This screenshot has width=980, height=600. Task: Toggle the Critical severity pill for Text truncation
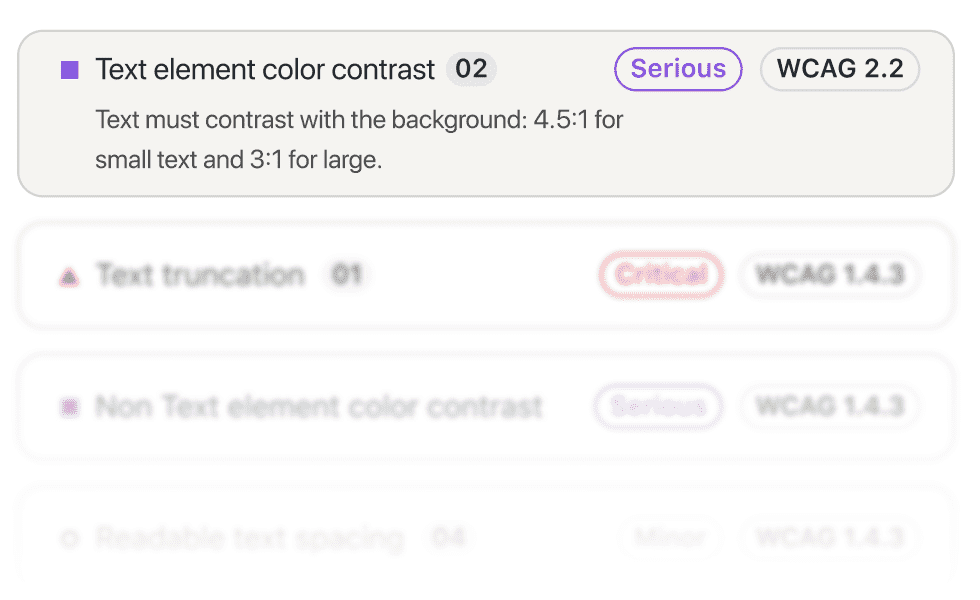[661, 275]
